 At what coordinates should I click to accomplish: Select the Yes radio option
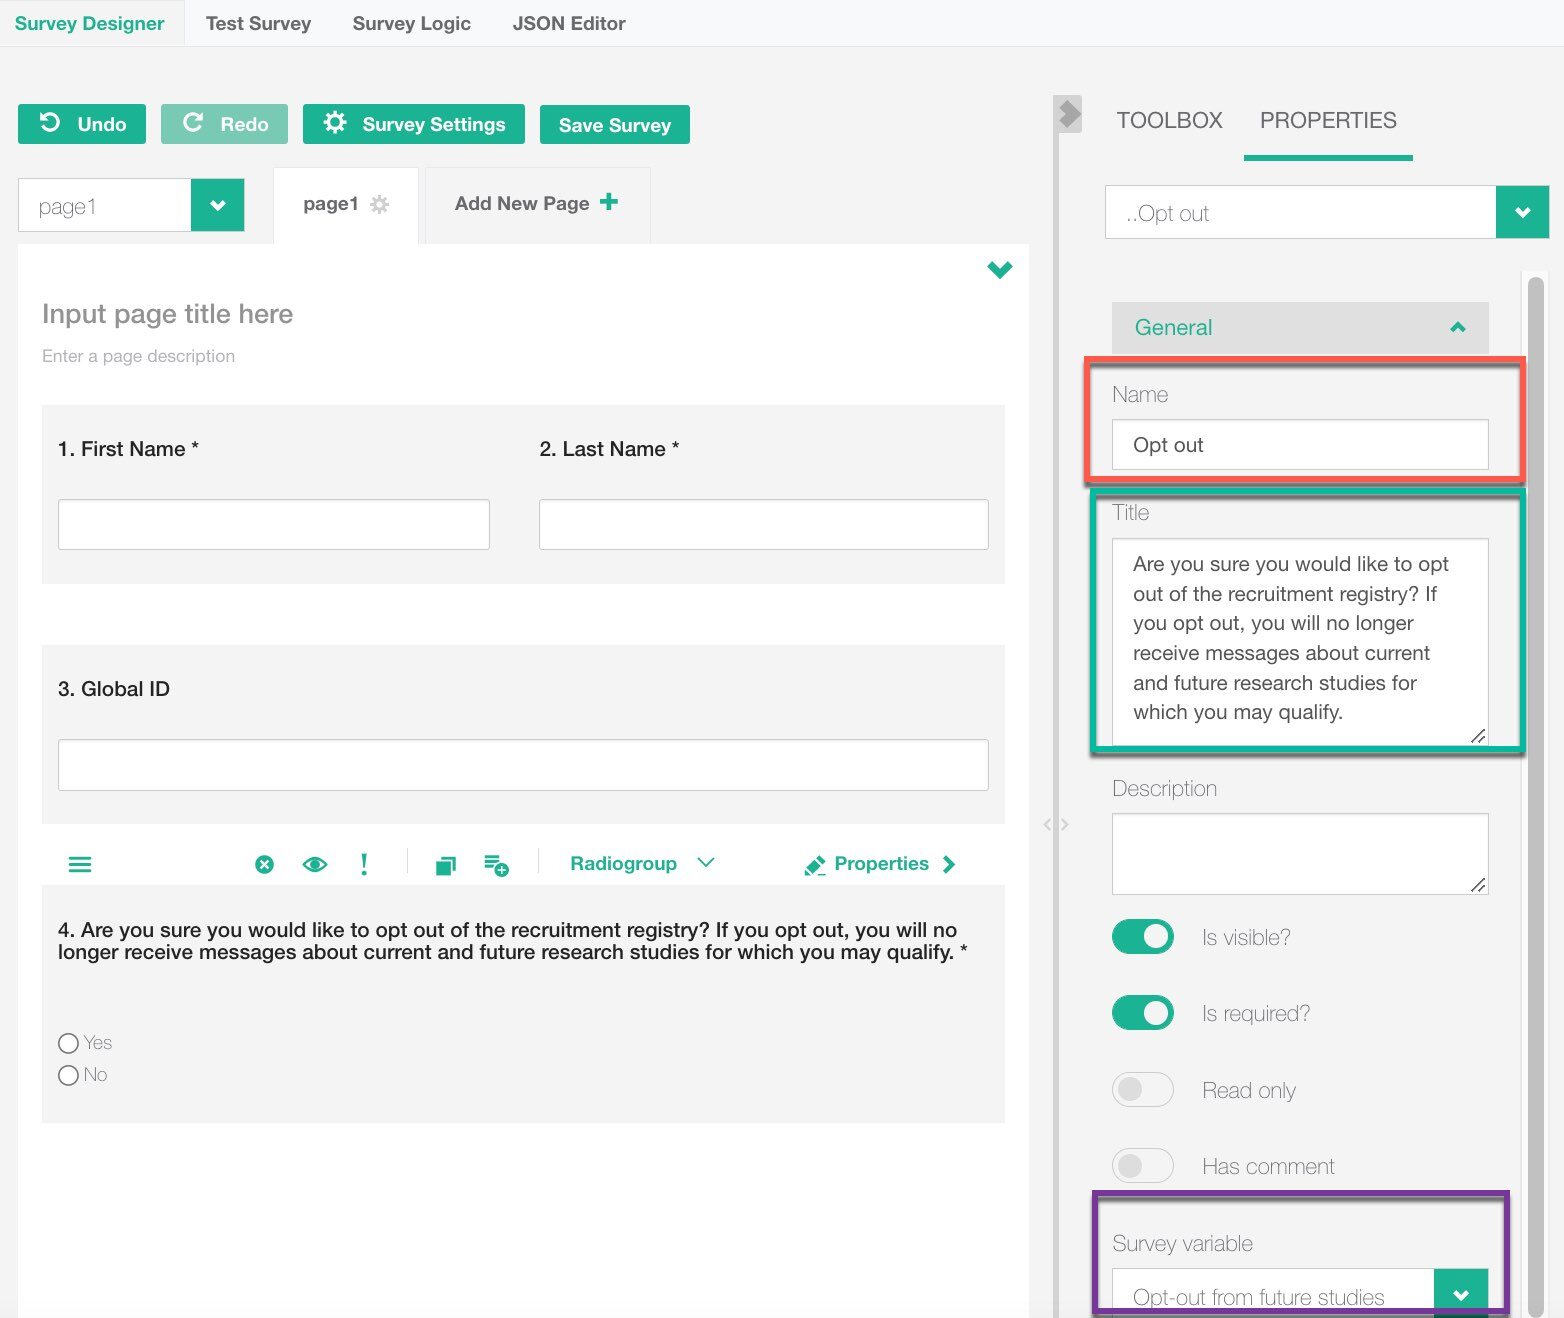point(68,1043)
